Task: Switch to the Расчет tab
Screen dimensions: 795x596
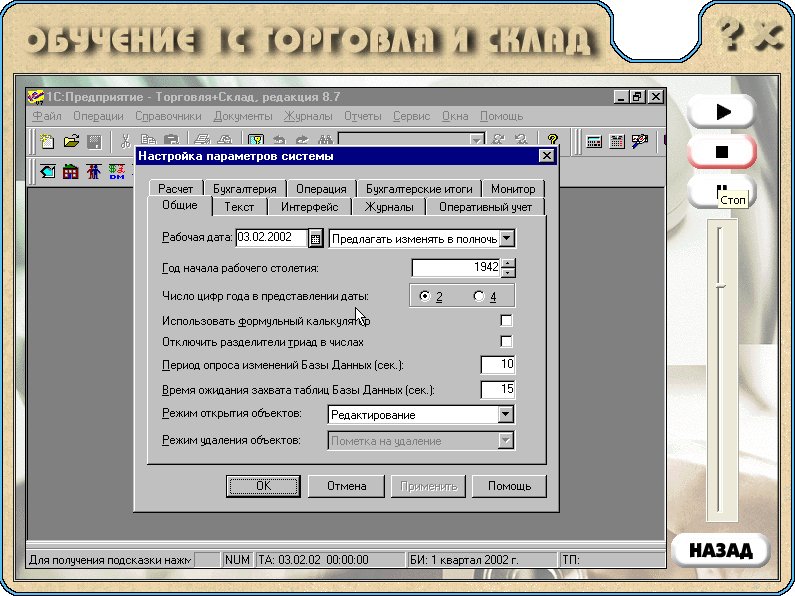Action: 175,189
